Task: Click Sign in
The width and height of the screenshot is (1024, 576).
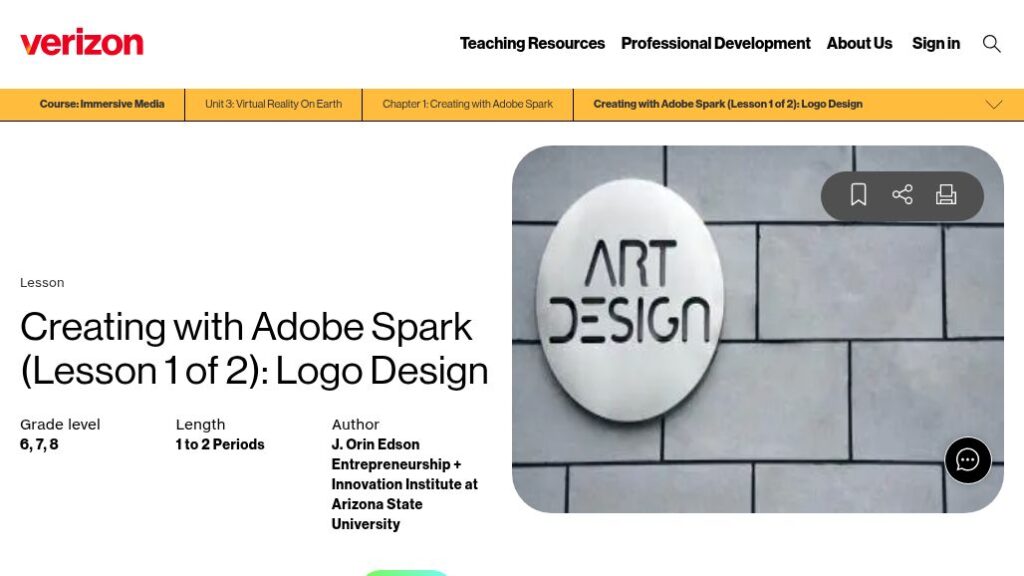Action: point(935,44)
